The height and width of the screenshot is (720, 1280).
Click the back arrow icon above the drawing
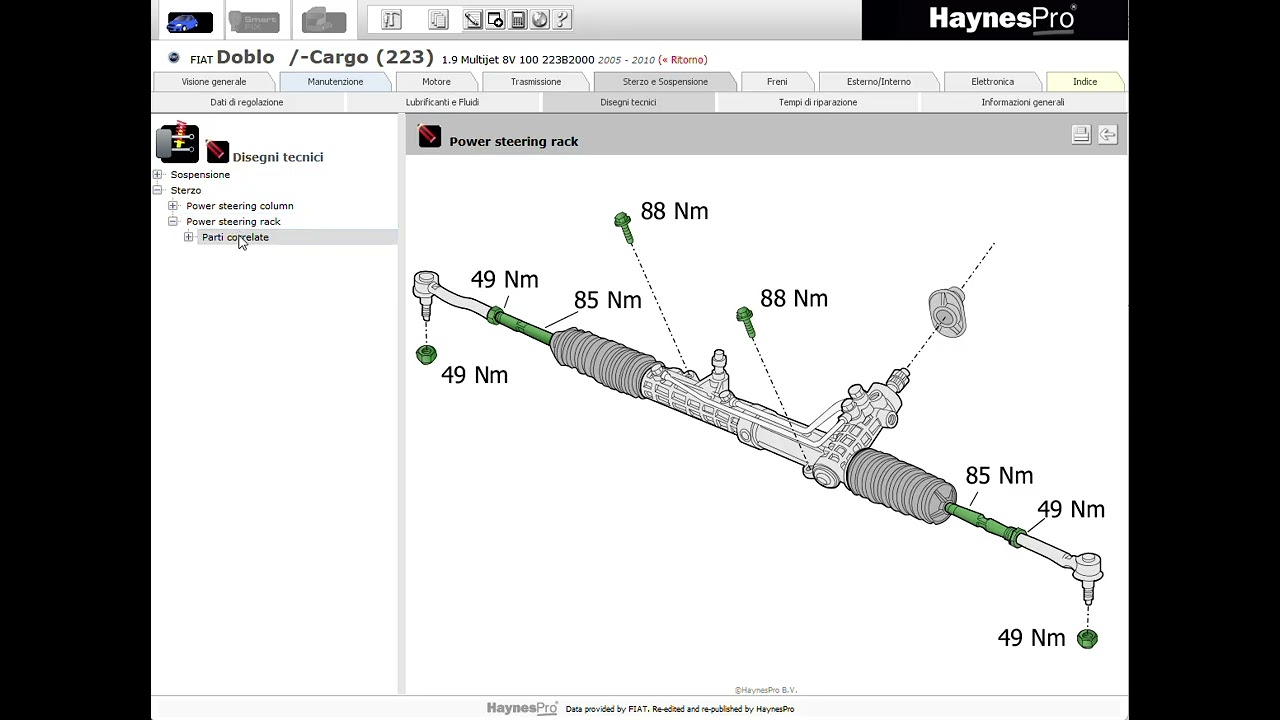1107,135
